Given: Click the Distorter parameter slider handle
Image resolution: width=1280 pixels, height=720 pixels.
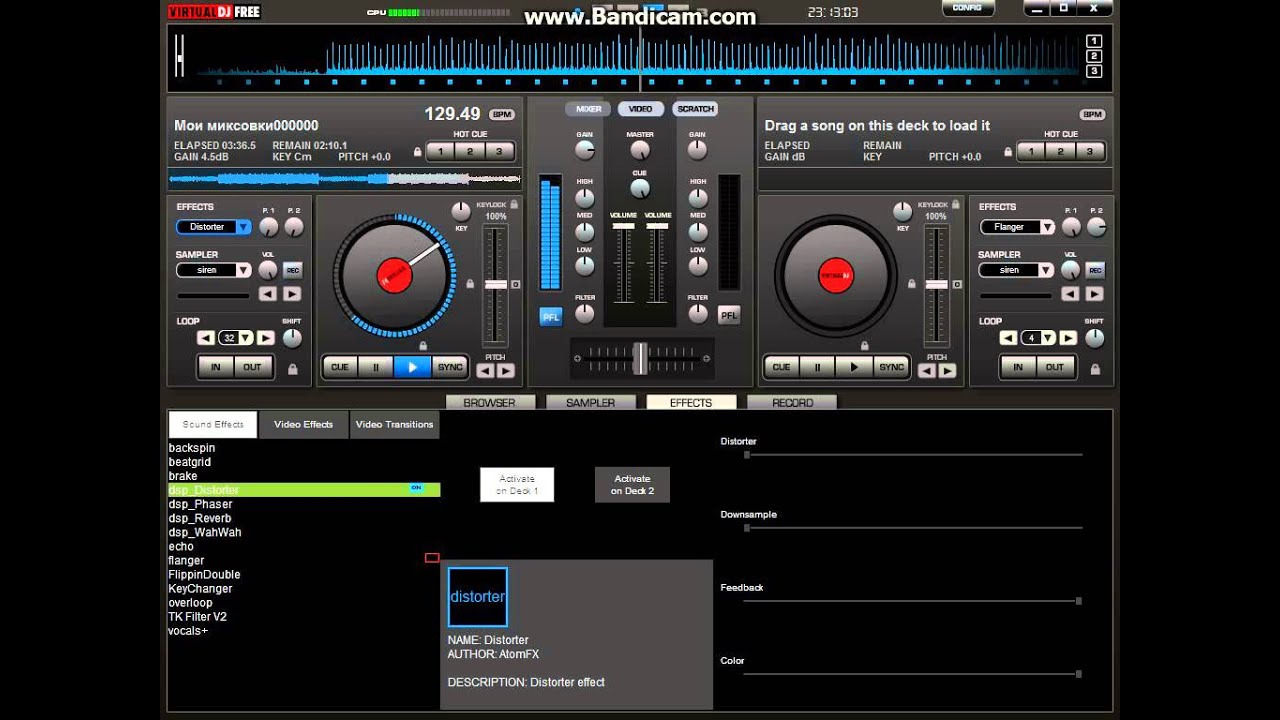Looking at the screenshot, I should coord(747,455).
